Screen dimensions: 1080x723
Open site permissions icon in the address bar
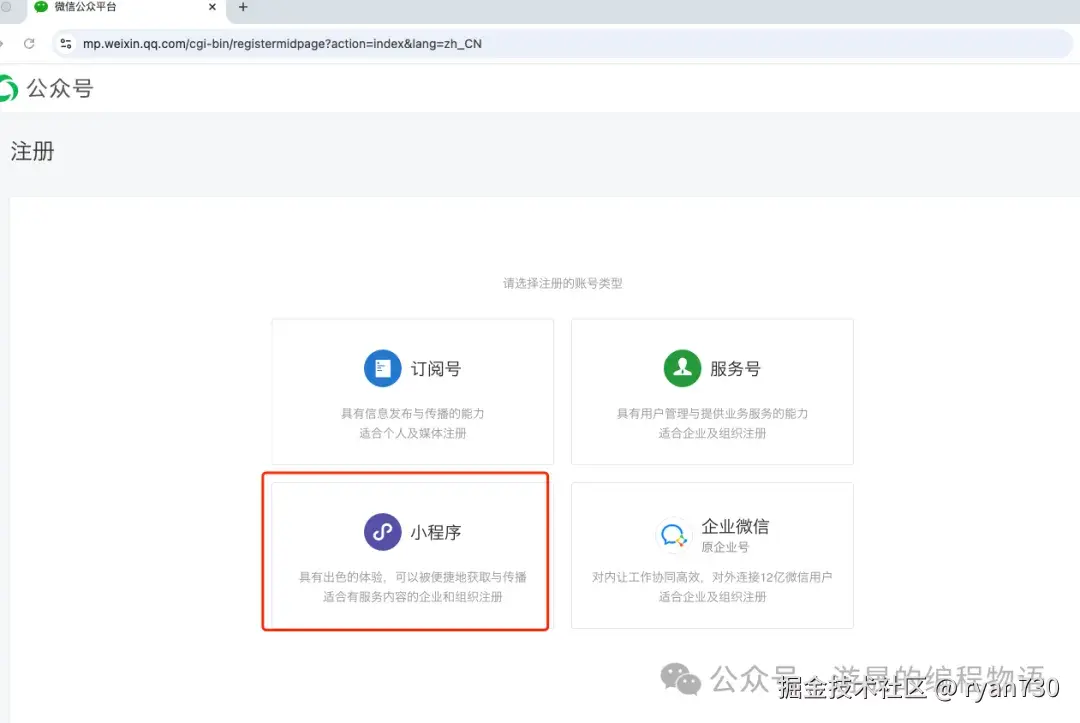[64, 43]
